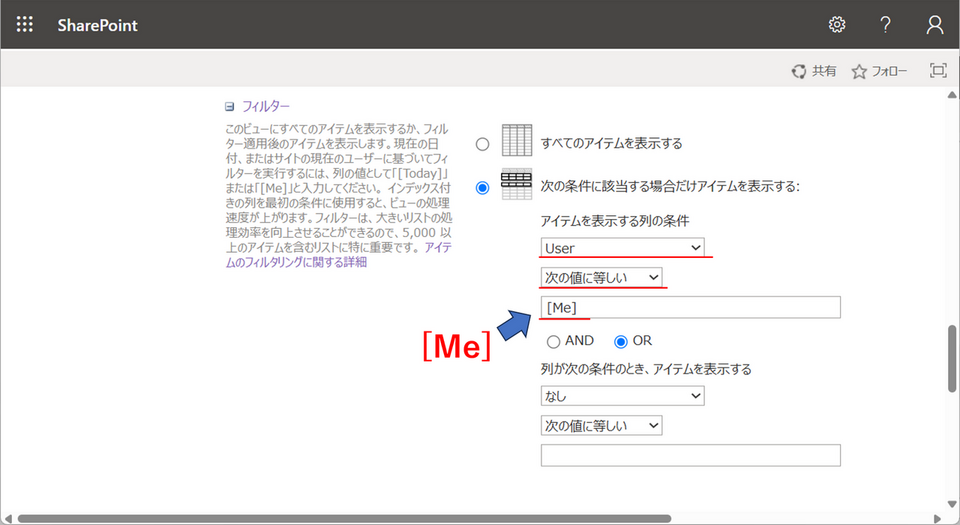Click the 共有 share button
The image size is (960, 525).
pos(814,71)
